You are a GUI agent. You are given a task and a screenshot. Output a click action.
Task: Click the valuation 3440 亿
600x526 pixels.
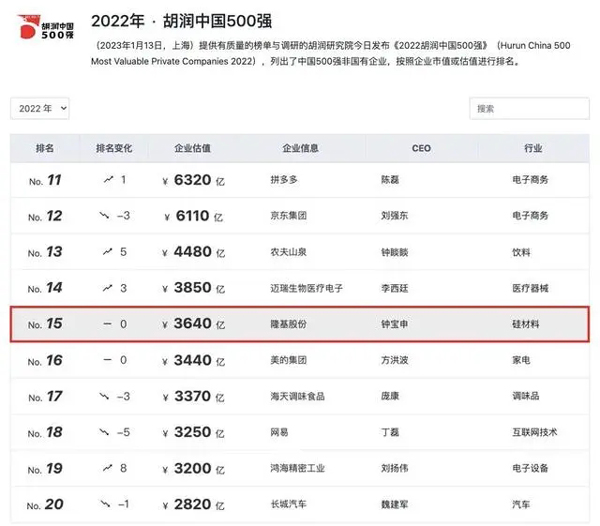coord(194,361)
